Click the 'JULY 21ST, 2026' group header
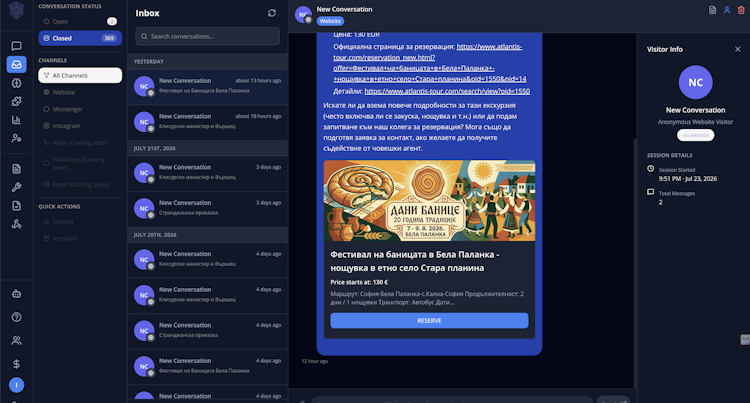 pos(154,148)
